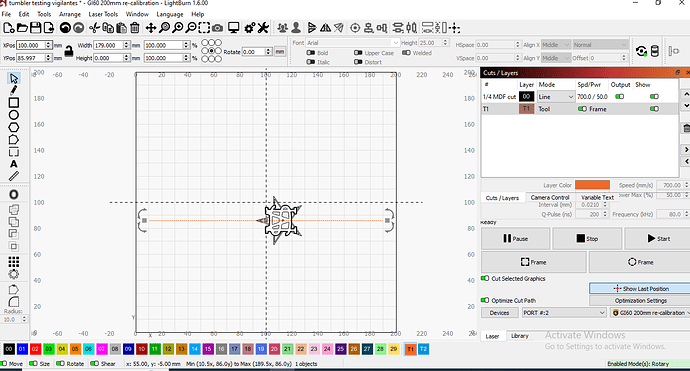Select the Offset Shapes tool
Screen dimensions: 690x371
14,195
